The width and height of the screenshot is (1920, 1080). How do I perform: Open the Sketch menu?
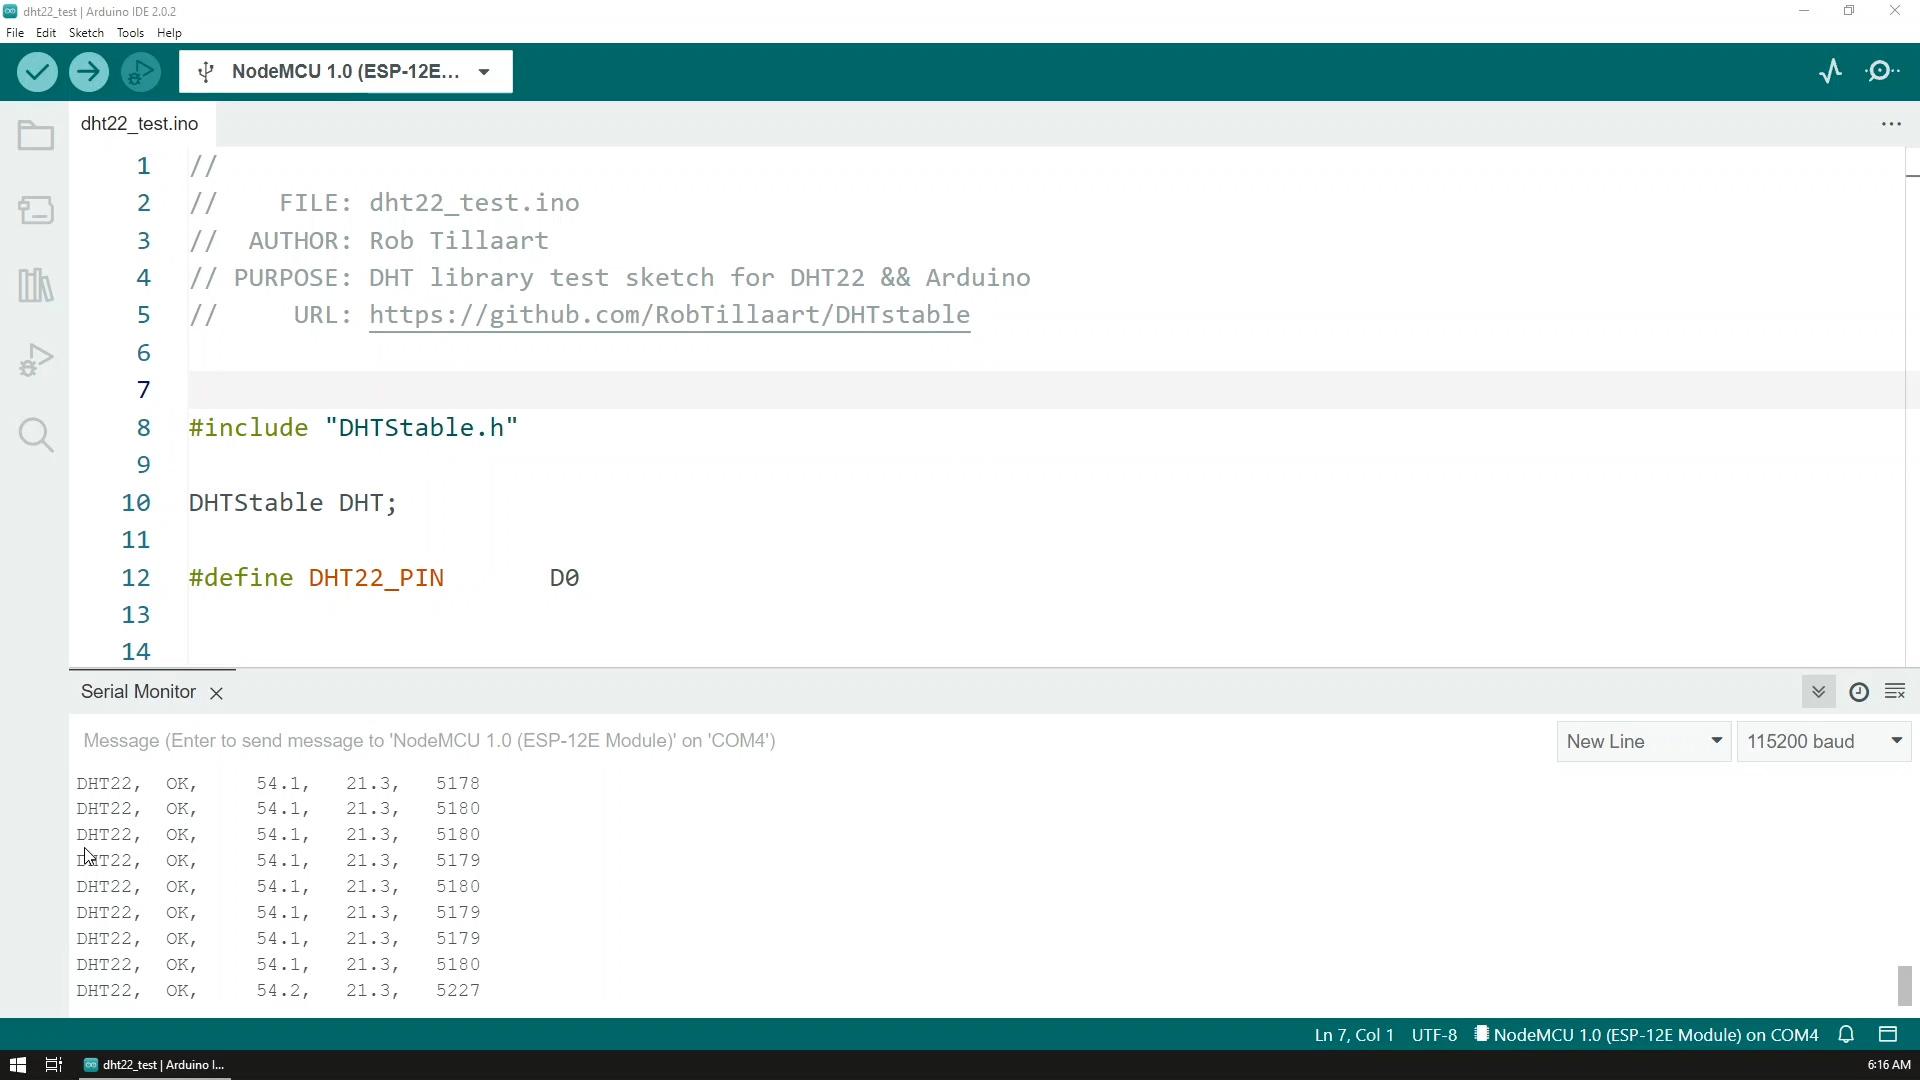pyautogui.click(x=86, y=33)
